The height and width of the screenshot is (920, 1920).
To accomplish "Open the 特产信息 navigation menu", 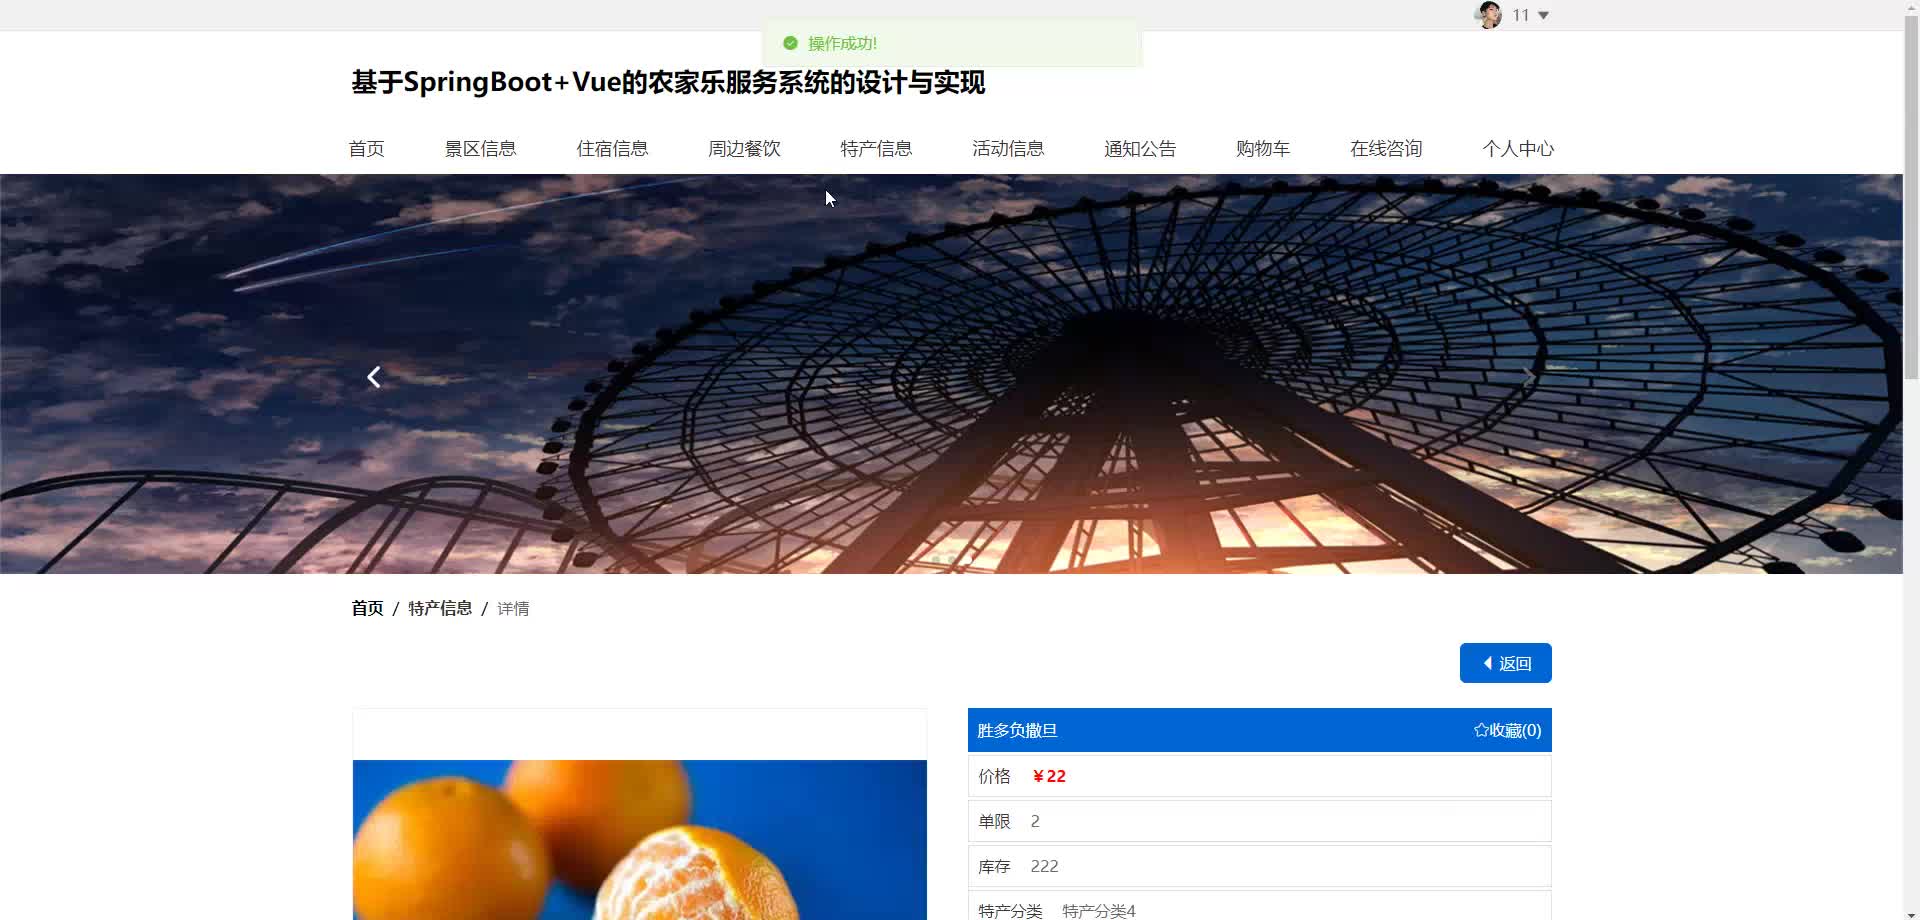I will coord(876,149).
